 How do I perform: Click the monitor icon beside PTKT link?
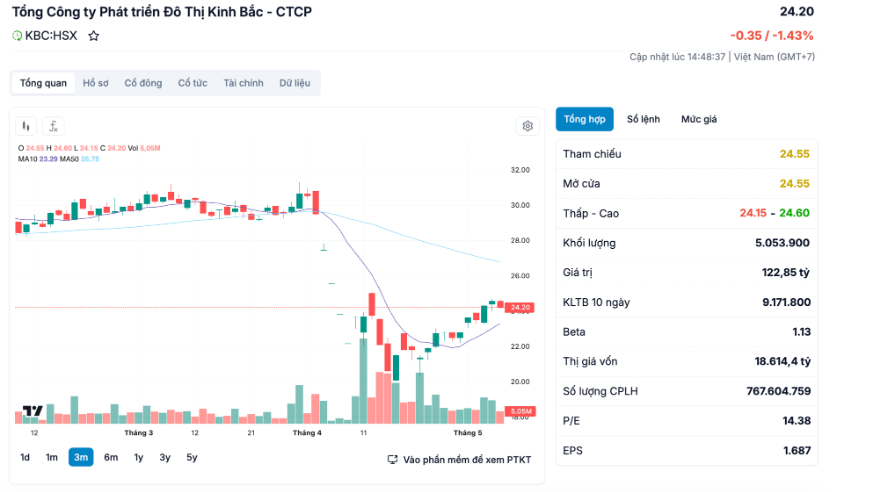(393, 459)
